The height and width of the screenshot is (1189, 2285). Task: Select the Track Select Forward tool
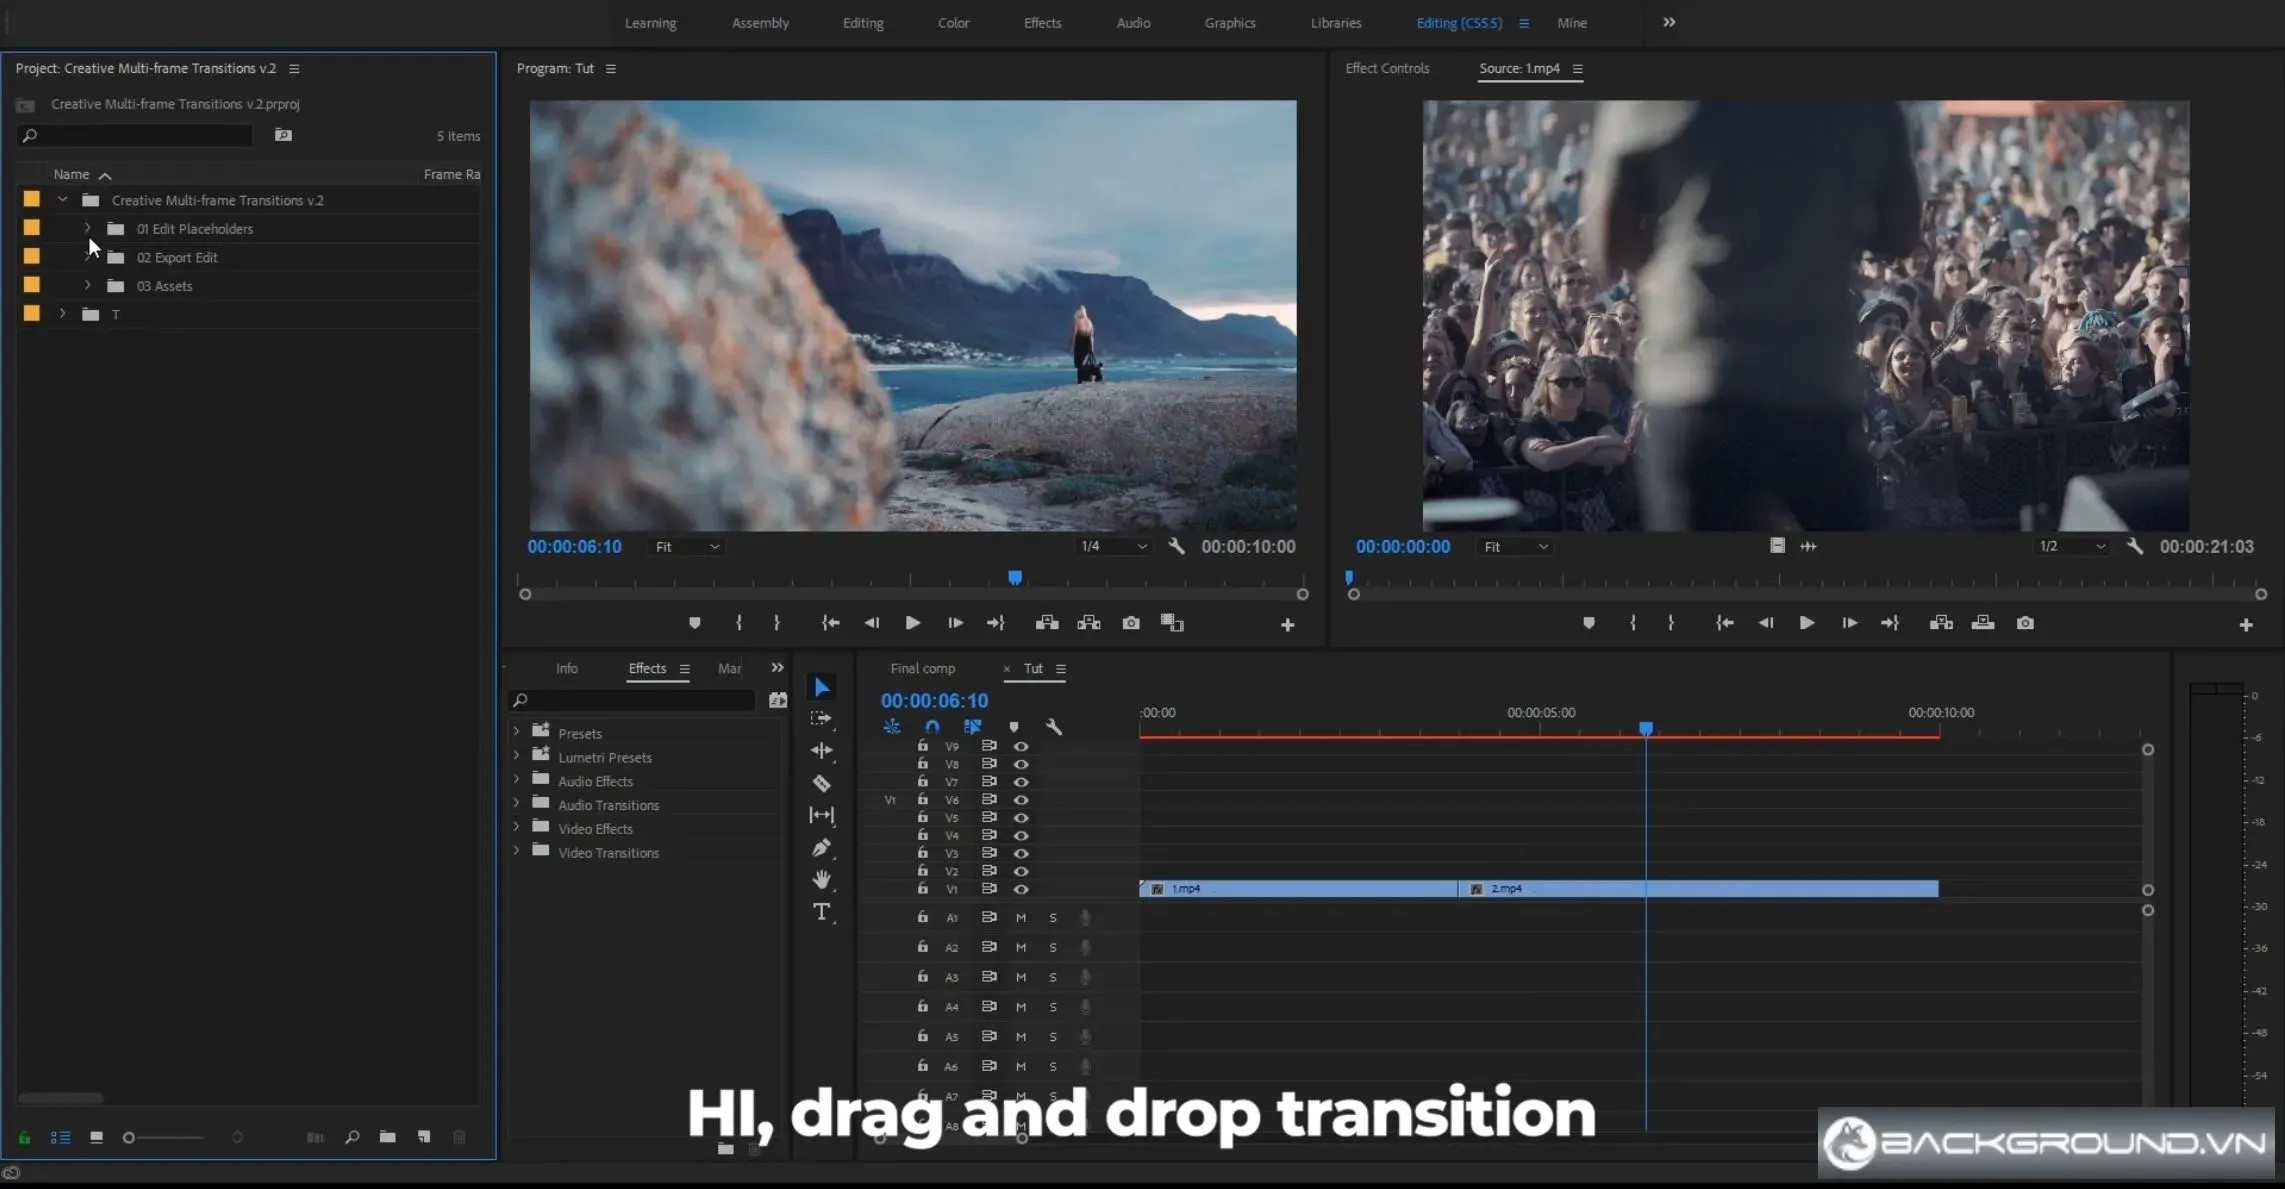pos(821,718)
